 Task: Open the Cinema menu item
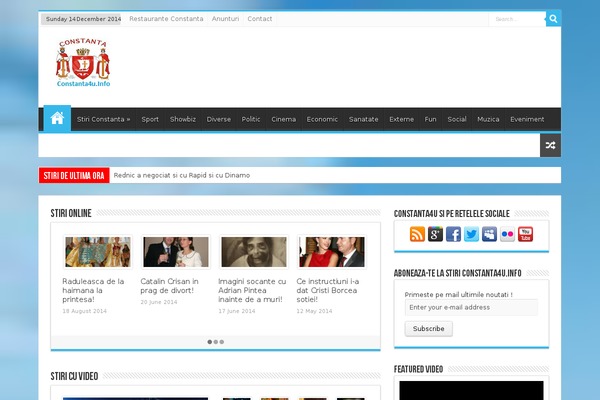point(284,119)
